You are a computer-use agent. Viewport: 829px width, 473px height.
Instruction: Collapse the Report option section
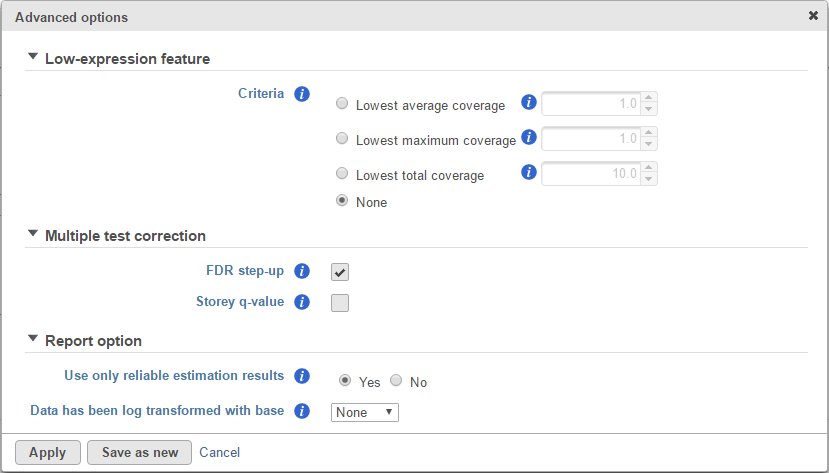33,338
